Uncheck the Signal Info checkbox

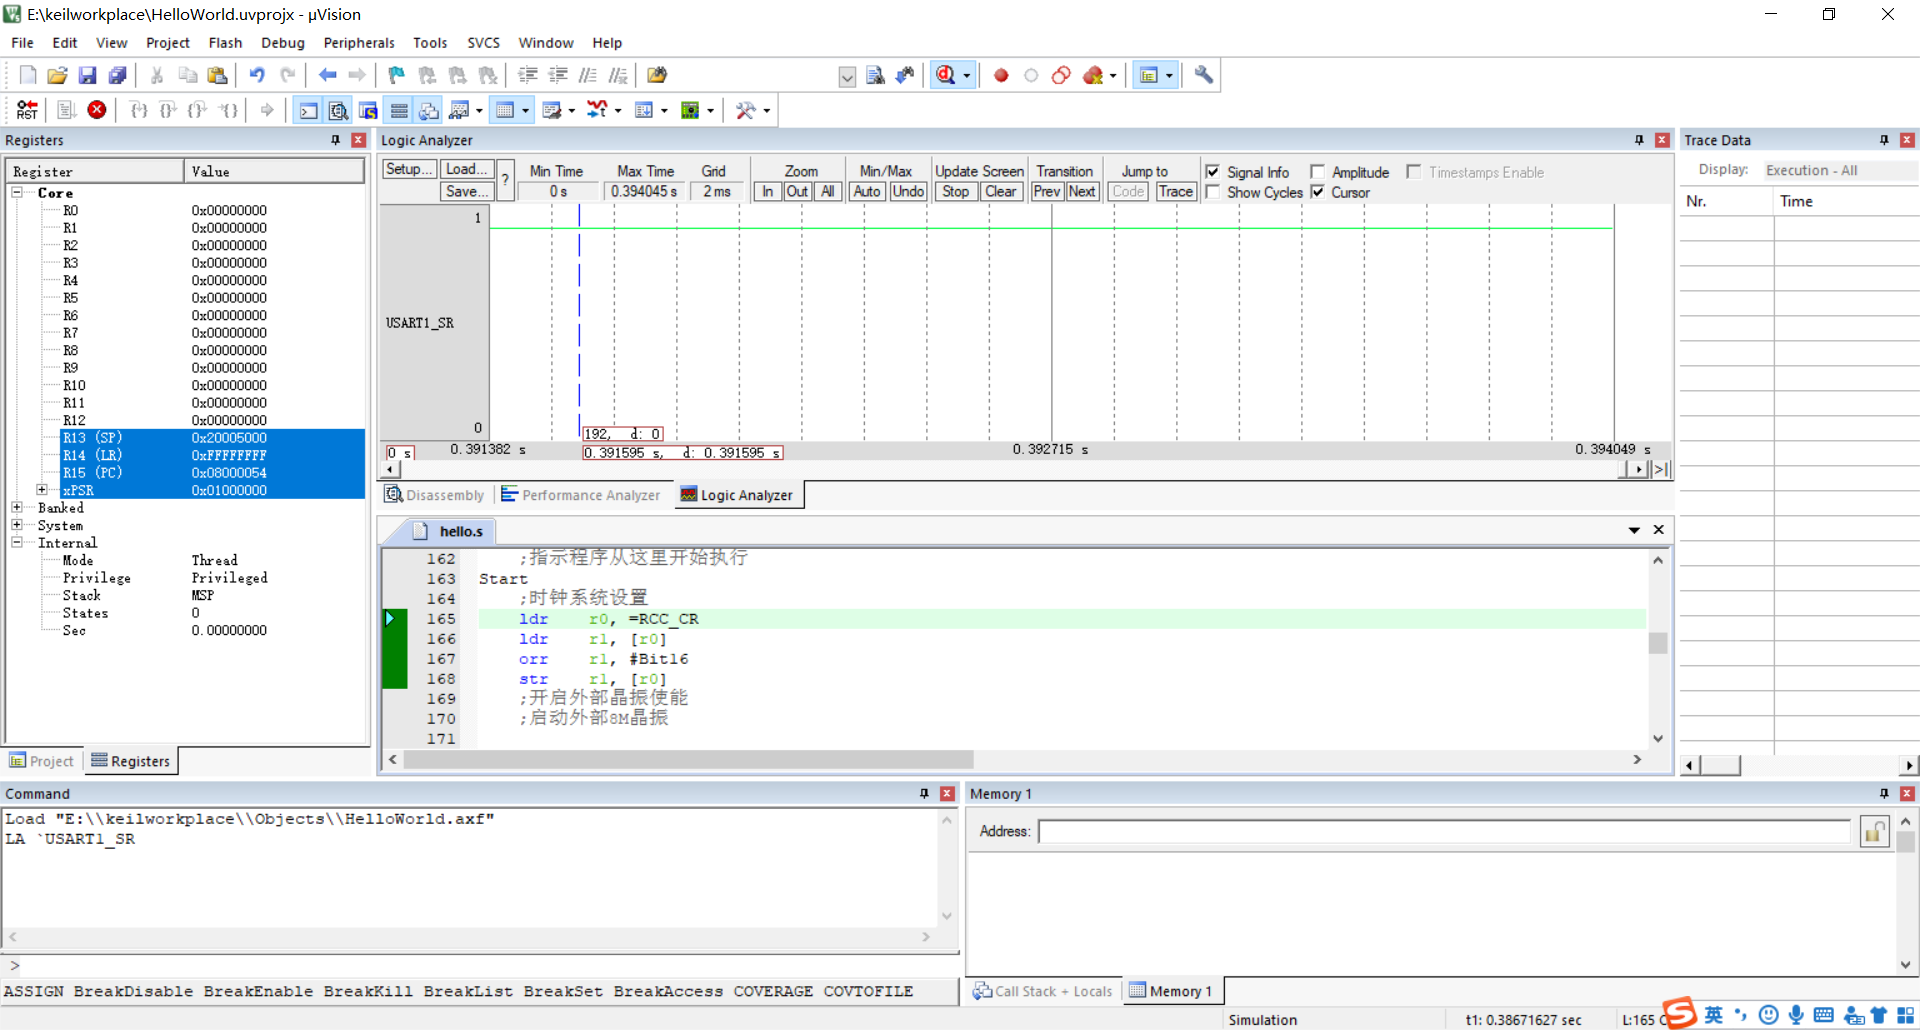point(1214,172)
